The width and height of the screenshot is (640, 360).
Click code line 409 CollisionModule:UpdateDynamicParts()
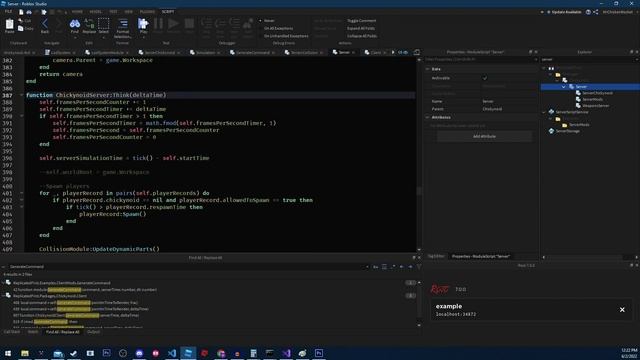99,249
